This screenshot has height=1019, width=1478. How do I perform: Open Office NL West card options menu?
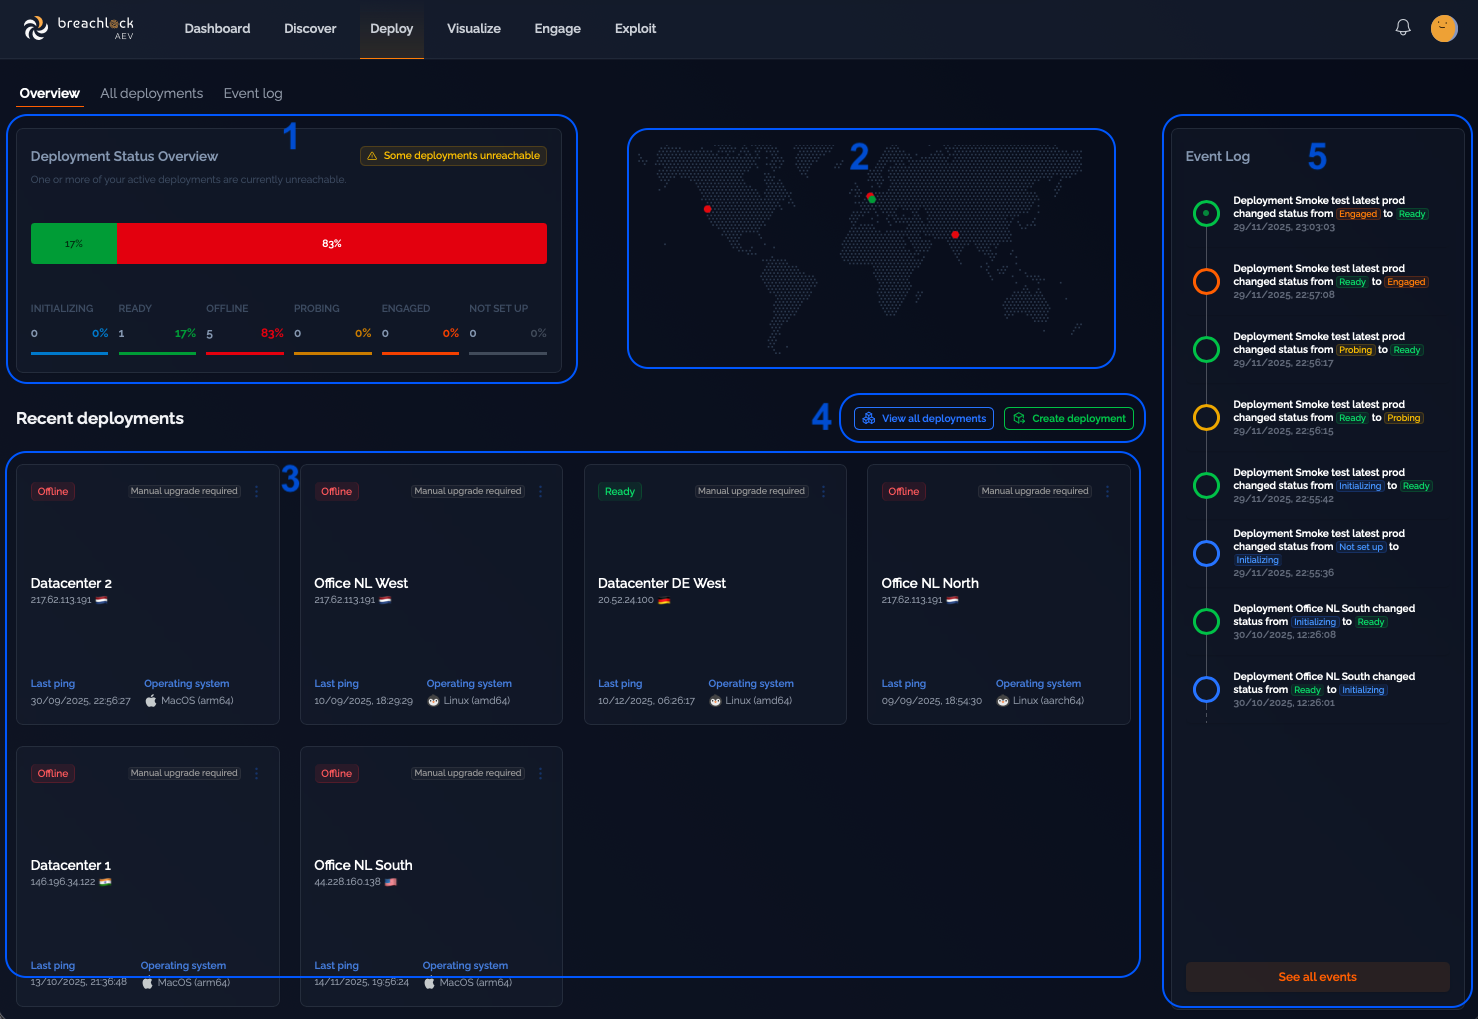click(x=541, y=491)
